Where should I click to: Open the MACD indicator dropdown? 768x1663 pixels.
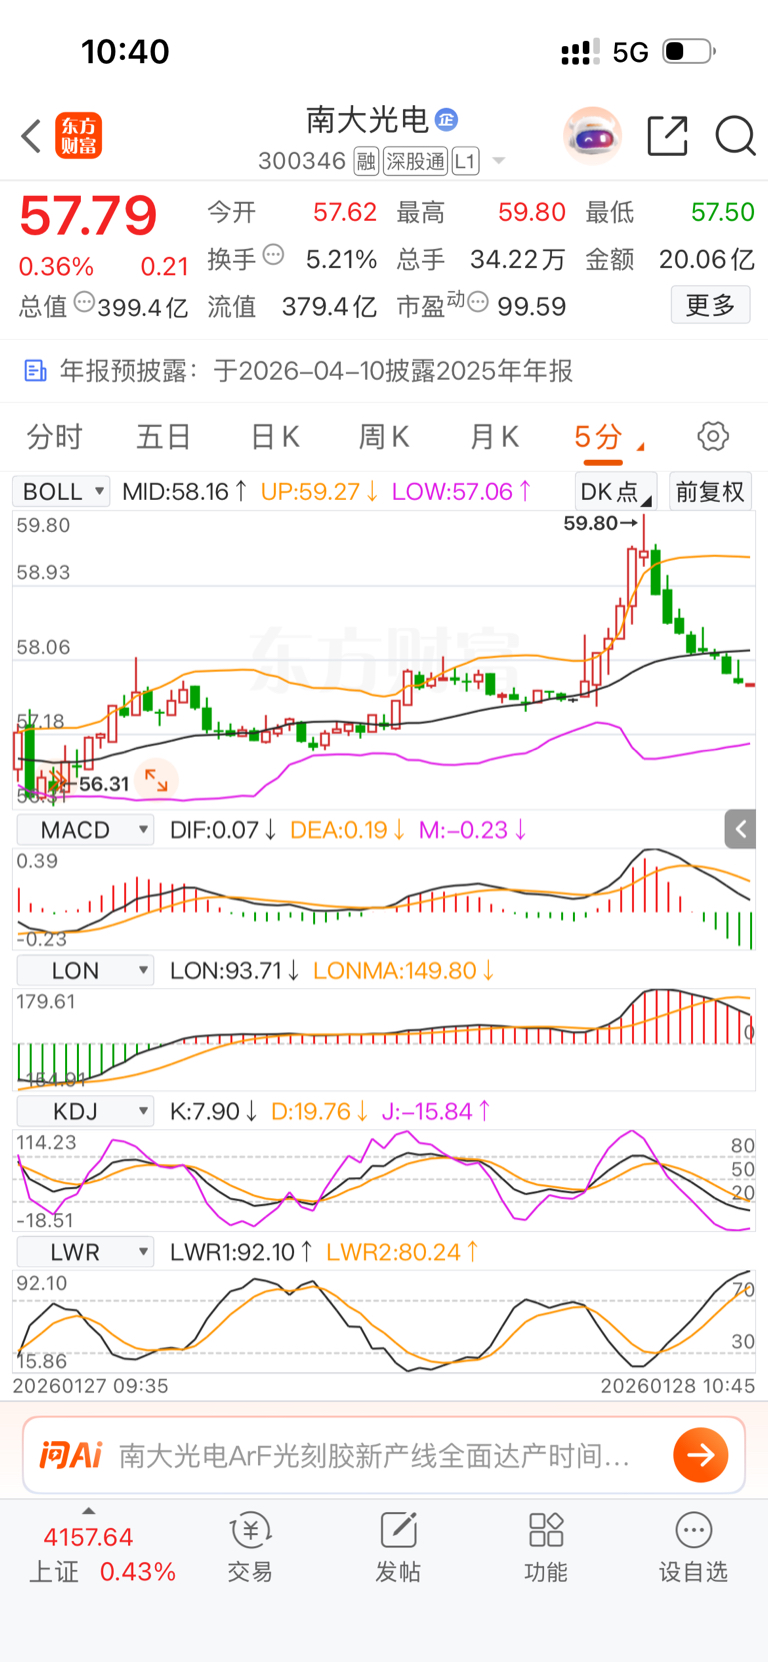pos(84,830)
